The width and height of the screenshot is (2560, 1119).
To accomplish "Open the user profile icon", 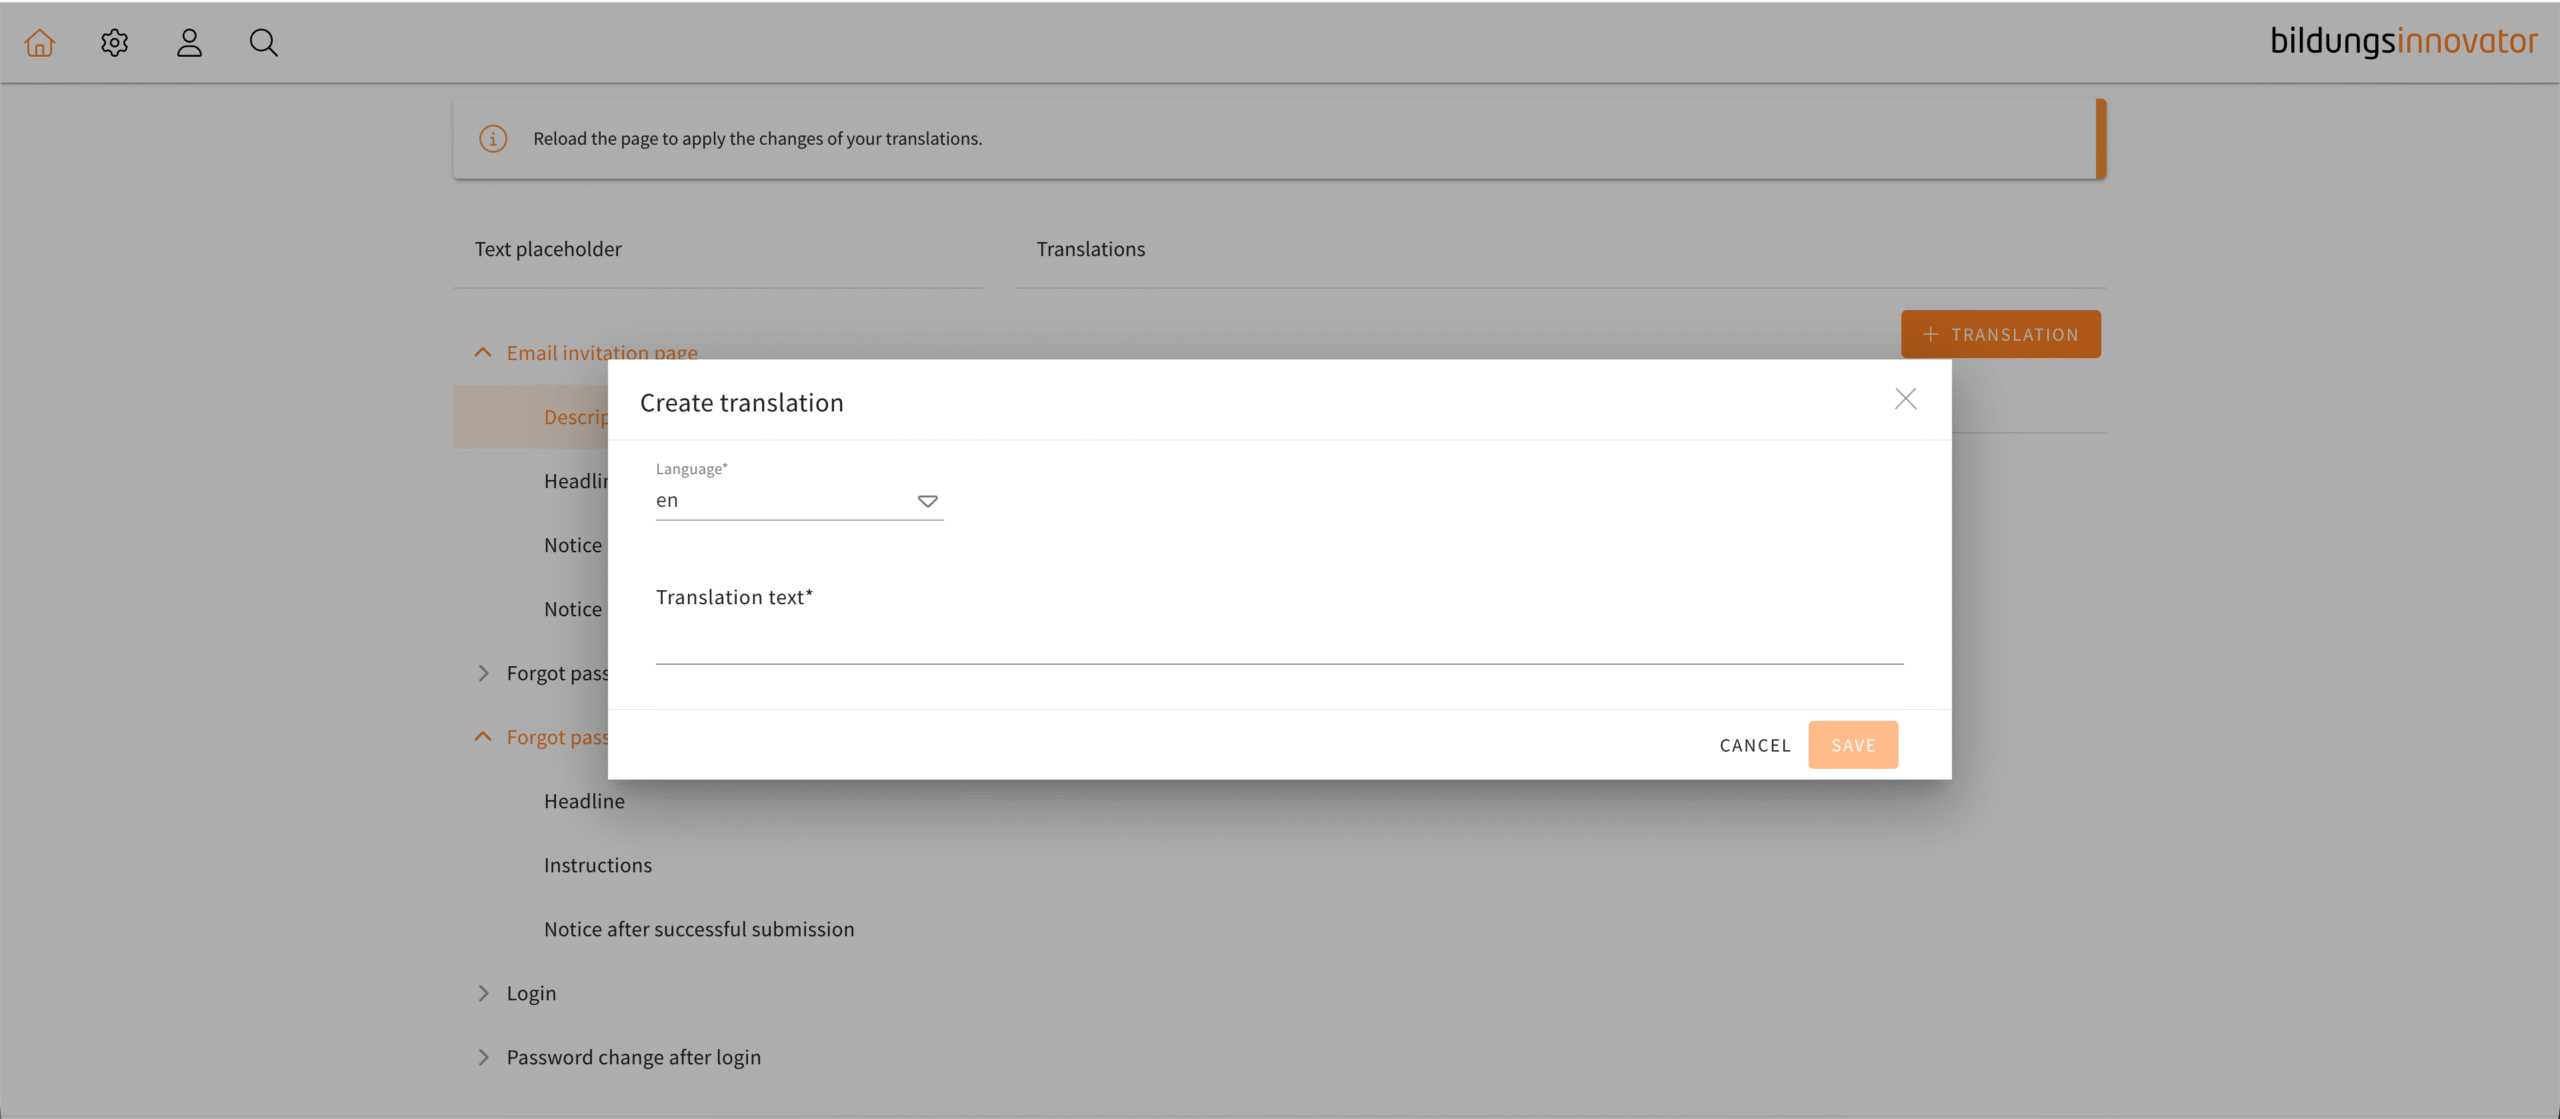I will point(189,43).
